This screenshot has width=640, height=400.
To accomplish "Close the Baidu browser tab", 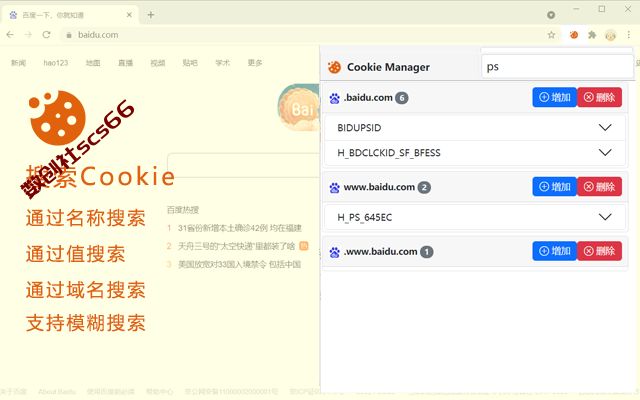I will [129, 15].
